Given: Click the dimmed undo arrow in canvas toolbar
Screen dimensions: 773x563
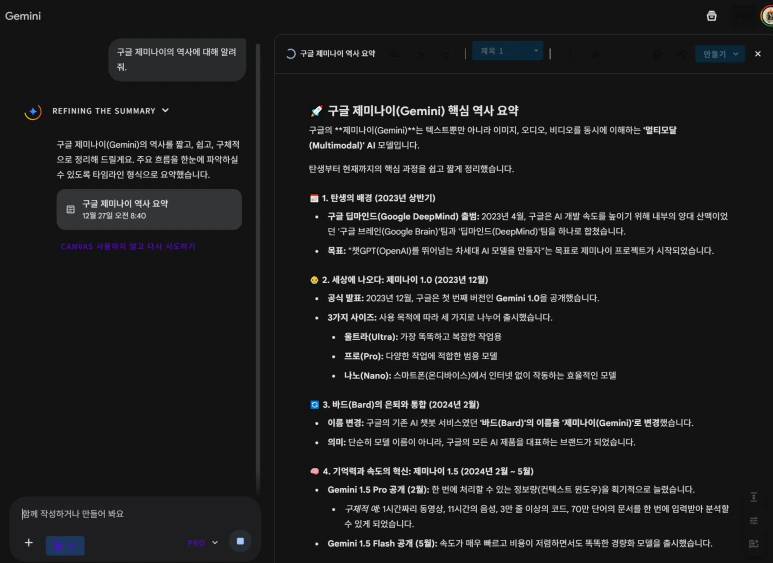Looking at the screenshot, I should point(420,54).
